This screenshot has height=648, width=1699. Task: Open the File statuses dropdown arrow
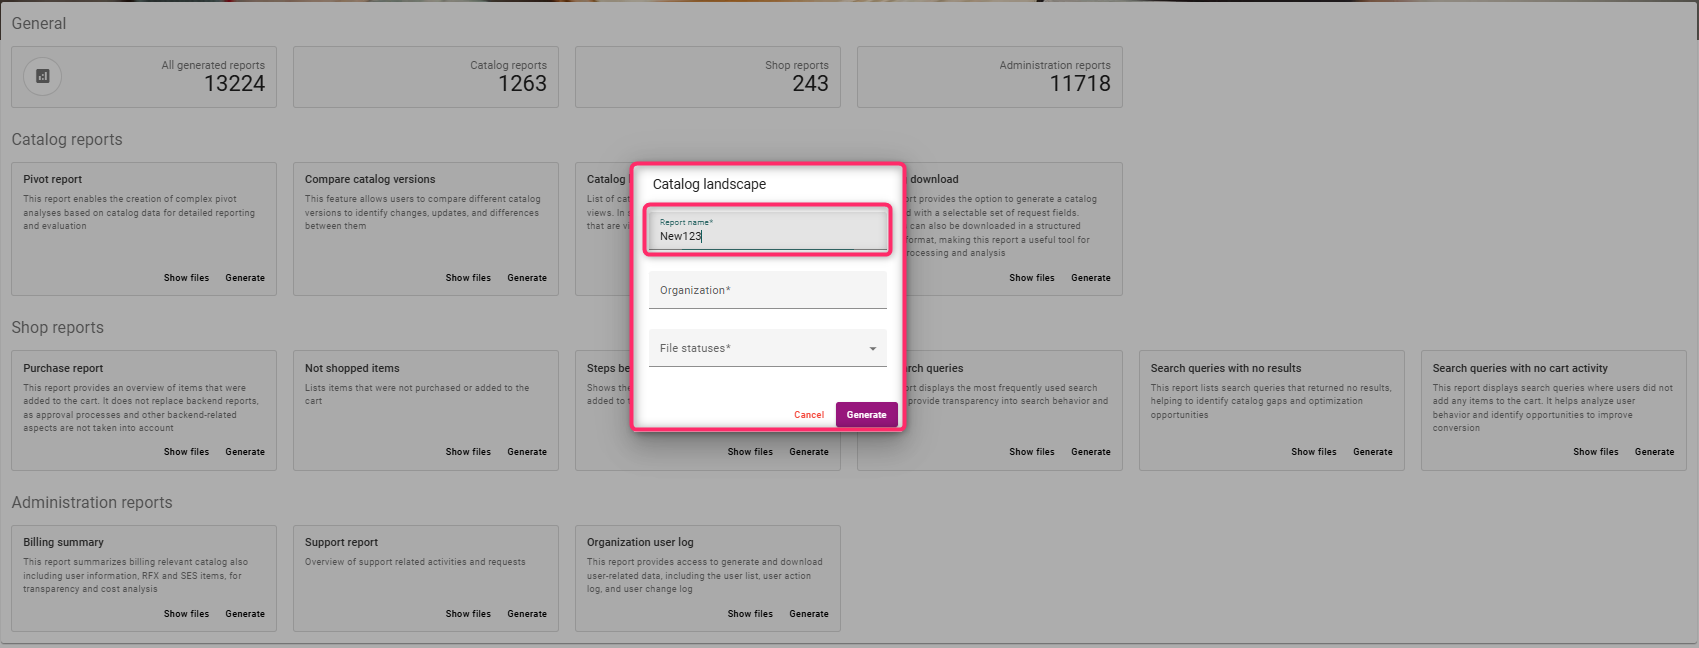point(872,349)
